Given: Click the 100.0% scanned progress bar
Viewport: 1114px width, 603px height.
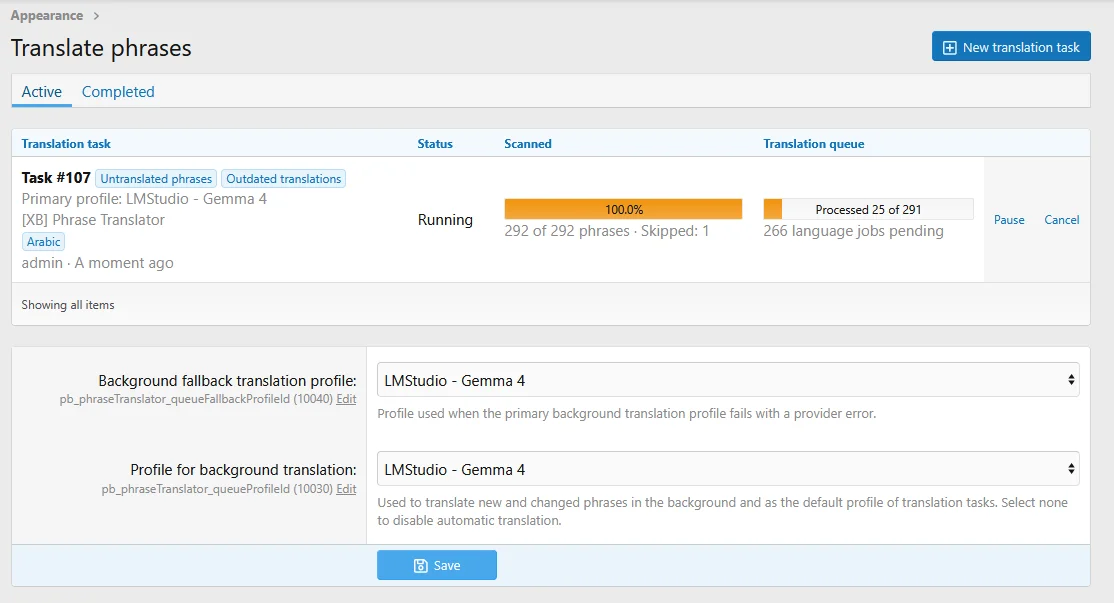Looking at the screenshot, I should point(623,209).
